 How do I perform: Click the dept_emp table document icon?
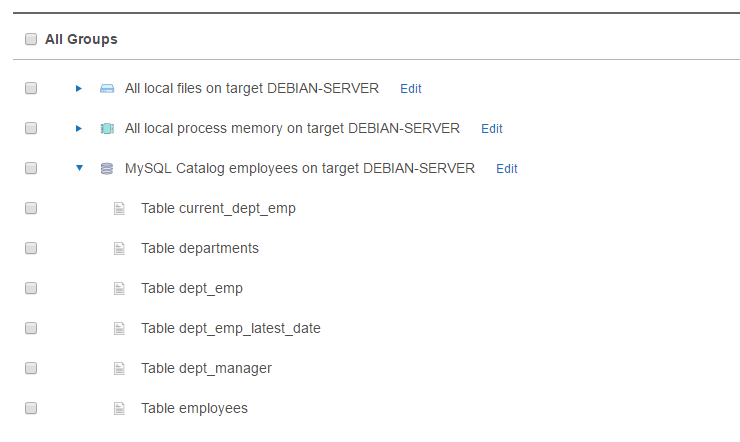(x=120, y=289)
